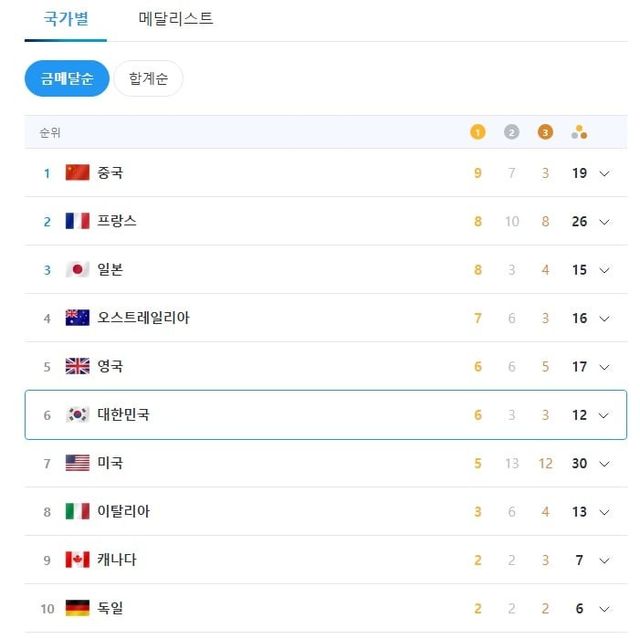Click the United Kingdom flag icon

(77, 366)
